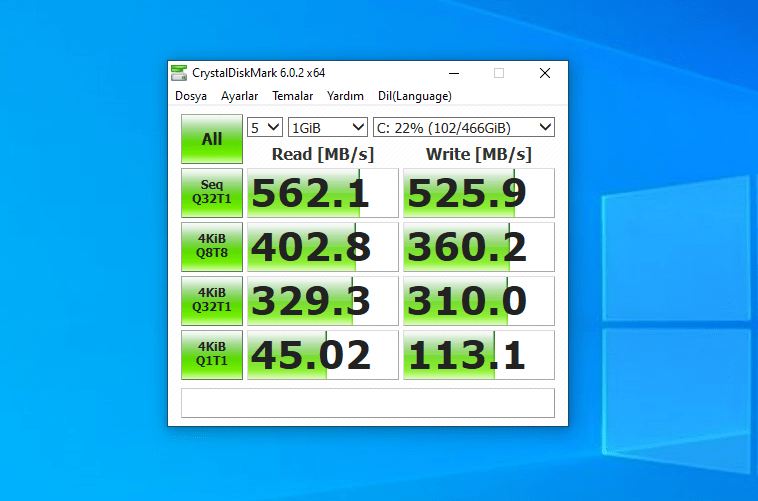
Task: Click the 525.9 sequential write result
Action: pos(479,193)
